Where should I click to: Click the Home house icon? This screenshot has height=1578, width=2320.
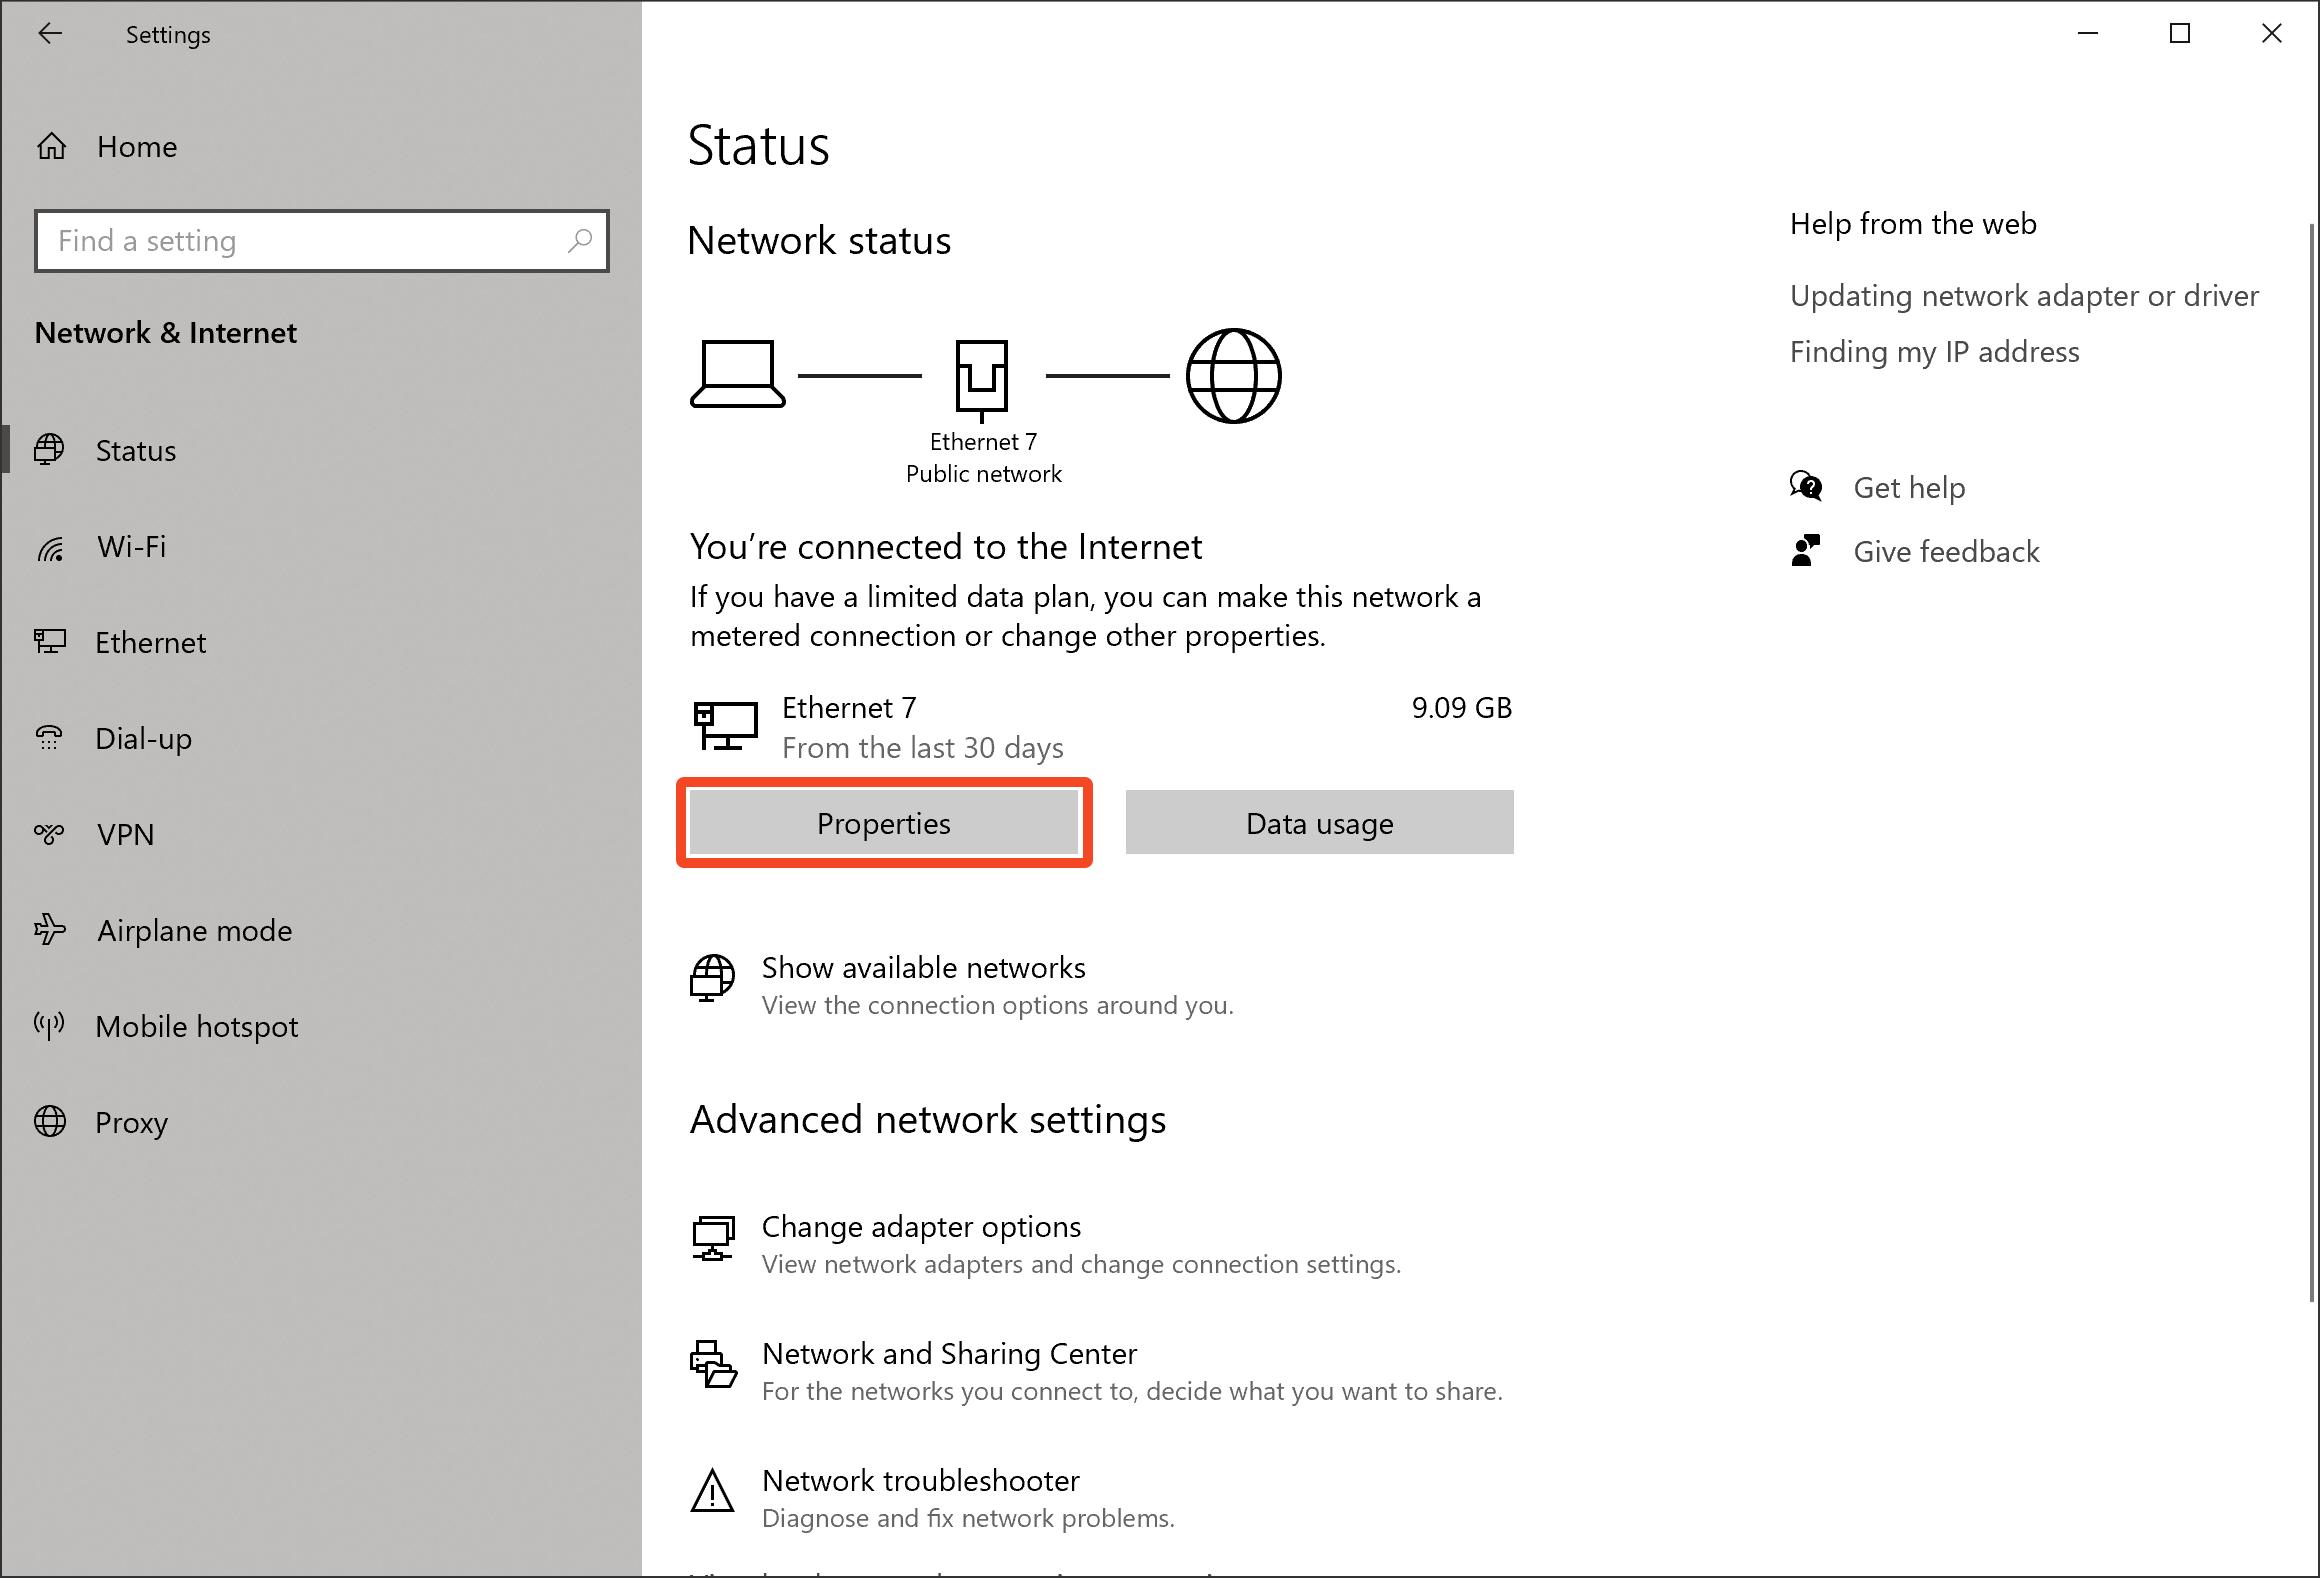[x=52, y=146]
